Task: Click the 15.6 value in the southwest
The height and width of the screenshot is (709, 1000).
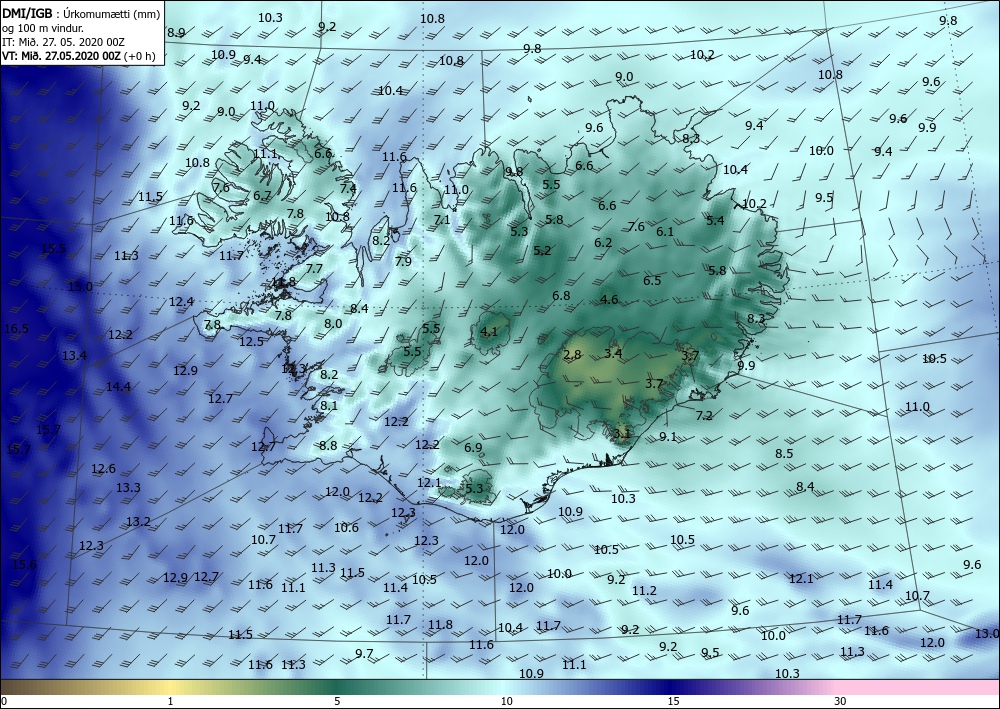Action: [x=24, y=564]
